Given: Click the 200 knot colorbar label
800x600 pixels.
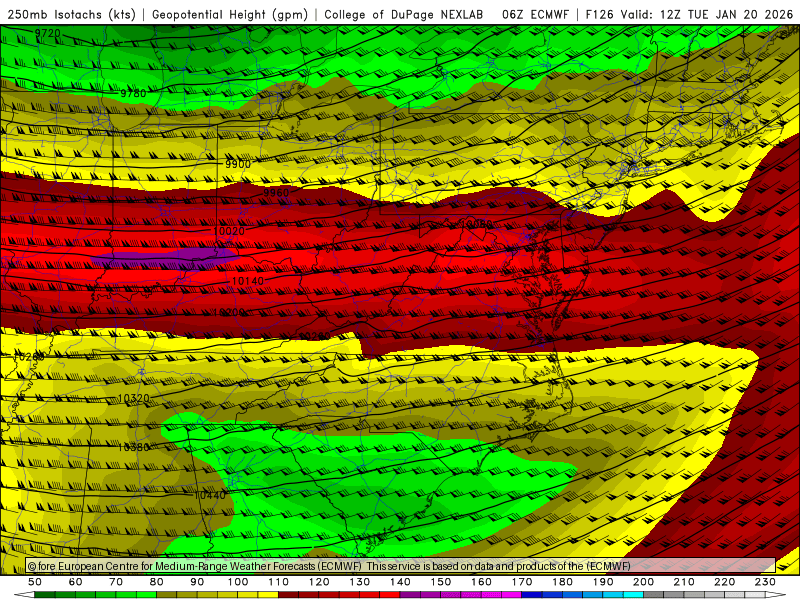Looking at the screenshot, I should [644, 582].
